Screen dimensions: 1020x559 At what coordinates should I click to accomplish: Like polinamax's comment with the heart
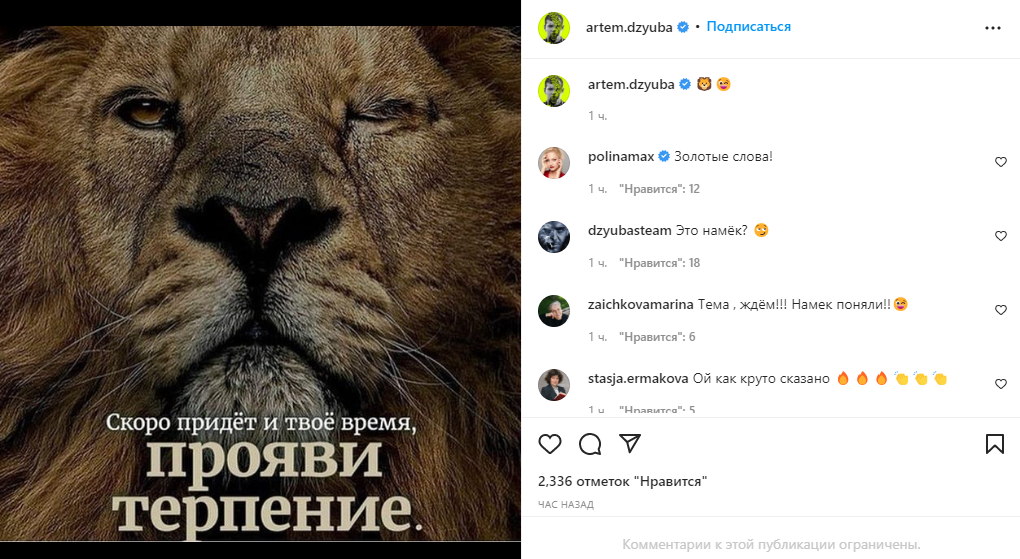[1000, 162]
